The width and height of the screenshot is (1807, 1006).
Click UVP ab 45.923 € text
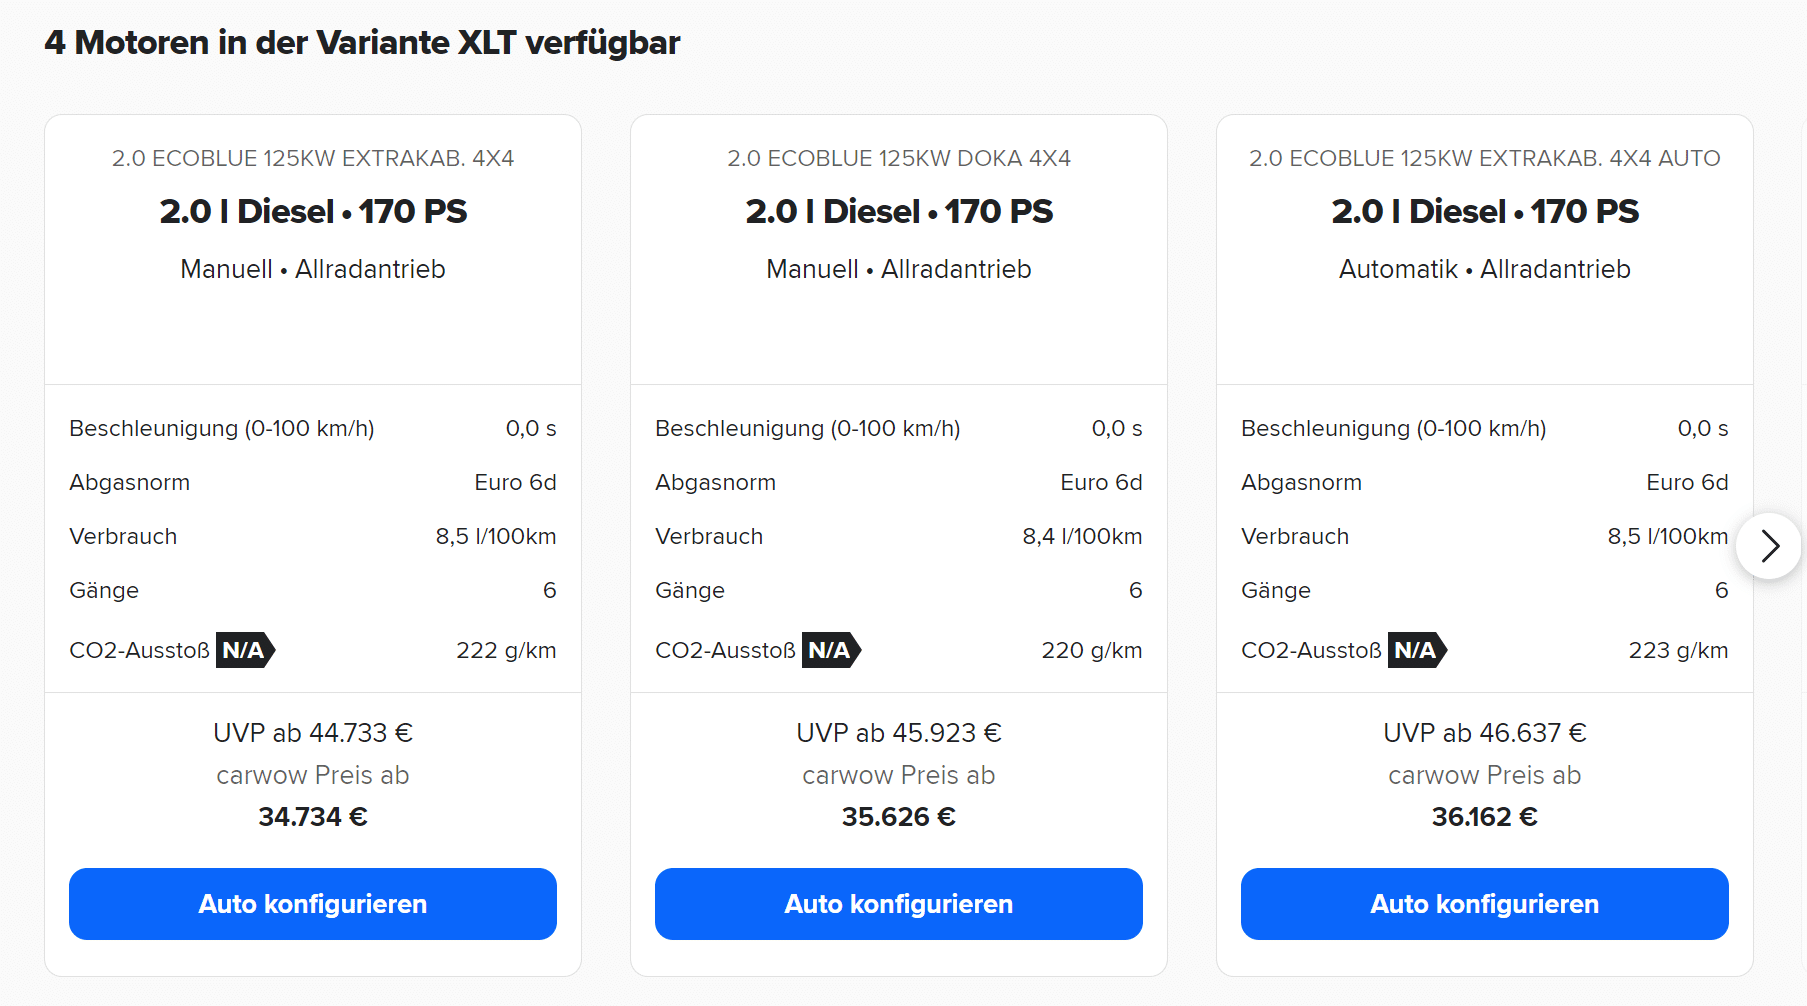tap(899, 733)
